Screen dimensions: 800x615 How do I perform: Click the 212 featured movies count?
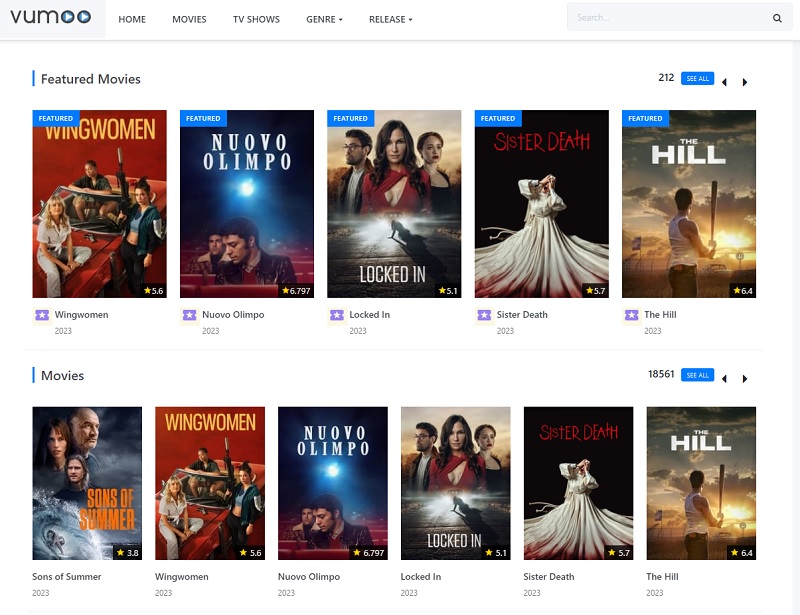[x=666, y=78]
